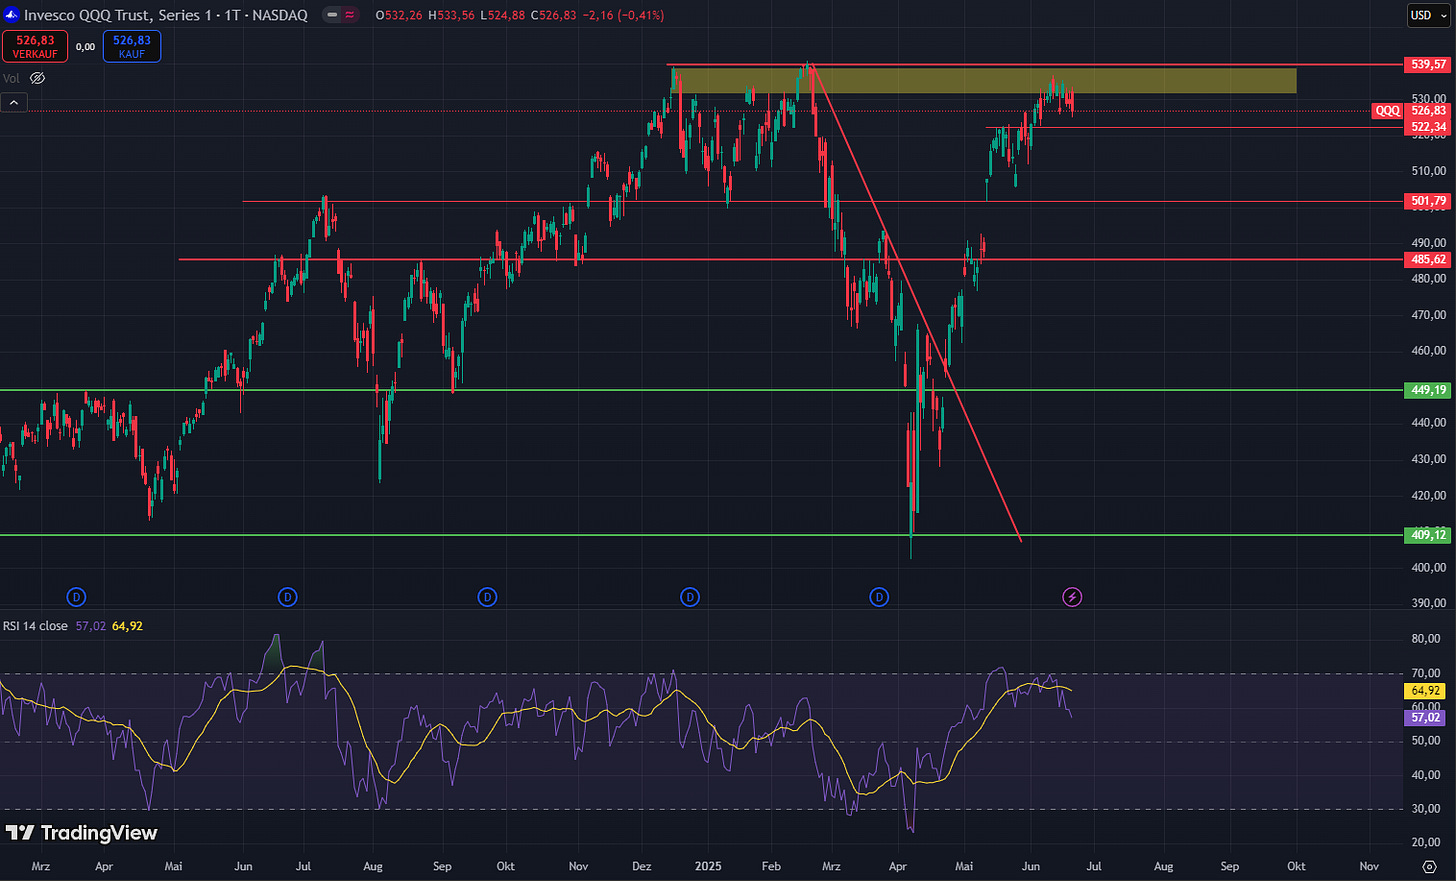Open dividend marker between Jun and Jul labels

(x=287, y=597)
